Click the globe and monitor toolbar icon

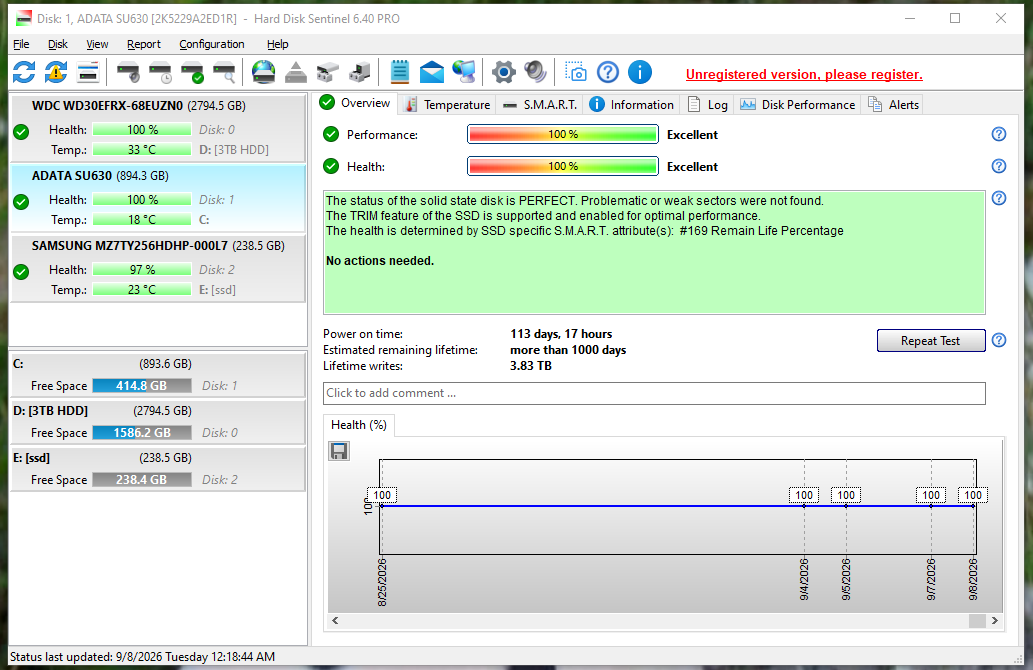[x=464, y=72]
